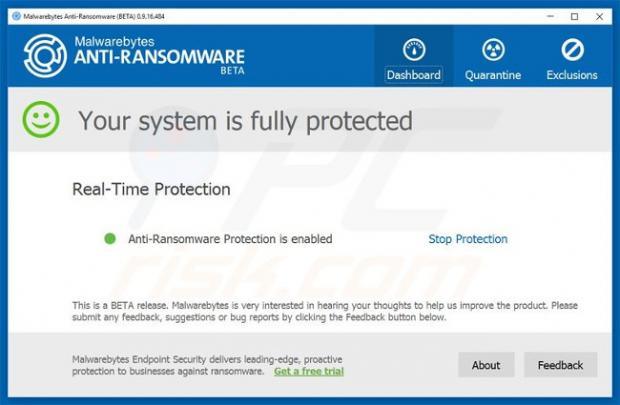Minimize the Anti-Ransomware window
Screen dimensions: 620x405
[551, 16]
